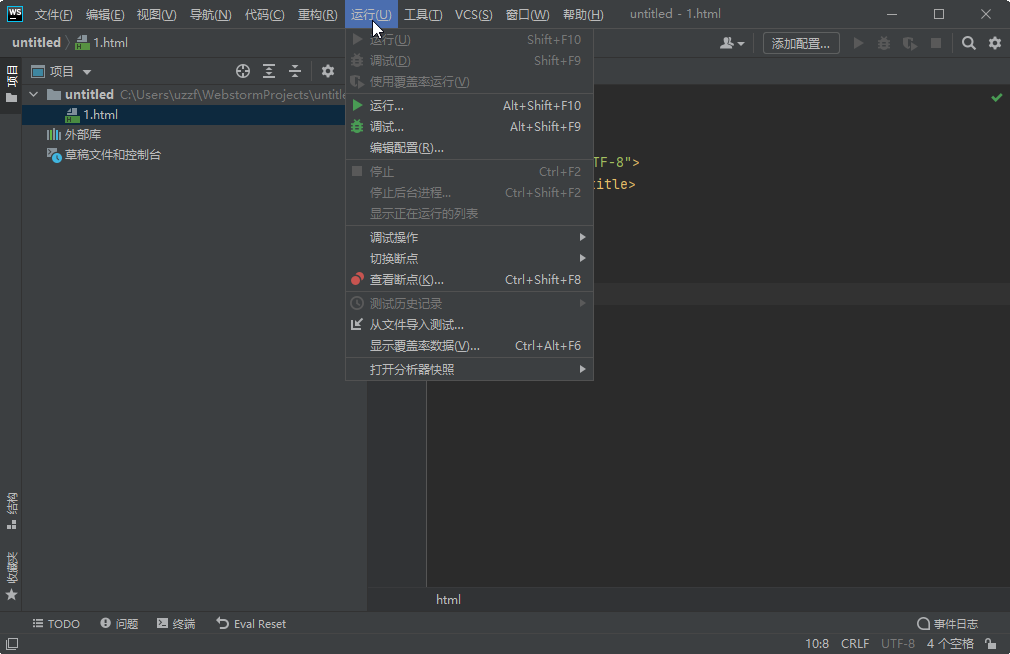The width and height of the screenshot is (1010, 654).
Task: Open the 重构(R) menu
Action: point(318,14)
